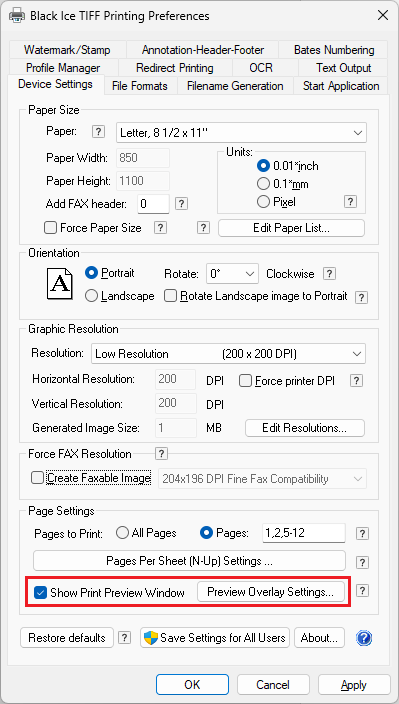Open Pages Per Sheet (N-Up) Settings
This screenshot has width=399, height=704.
(x=189, y=561)
